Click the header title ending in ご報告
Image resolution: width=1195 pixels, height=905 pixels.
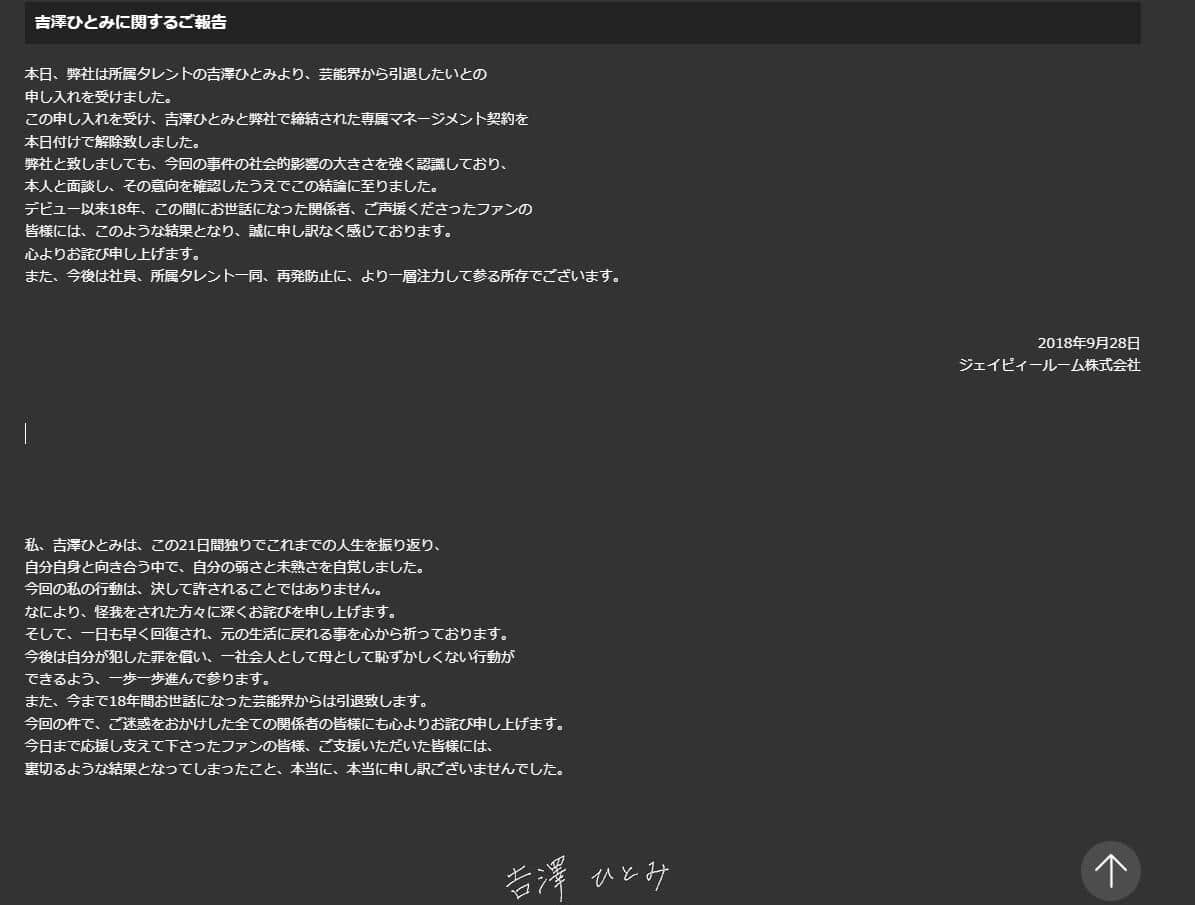pos(130,22)
